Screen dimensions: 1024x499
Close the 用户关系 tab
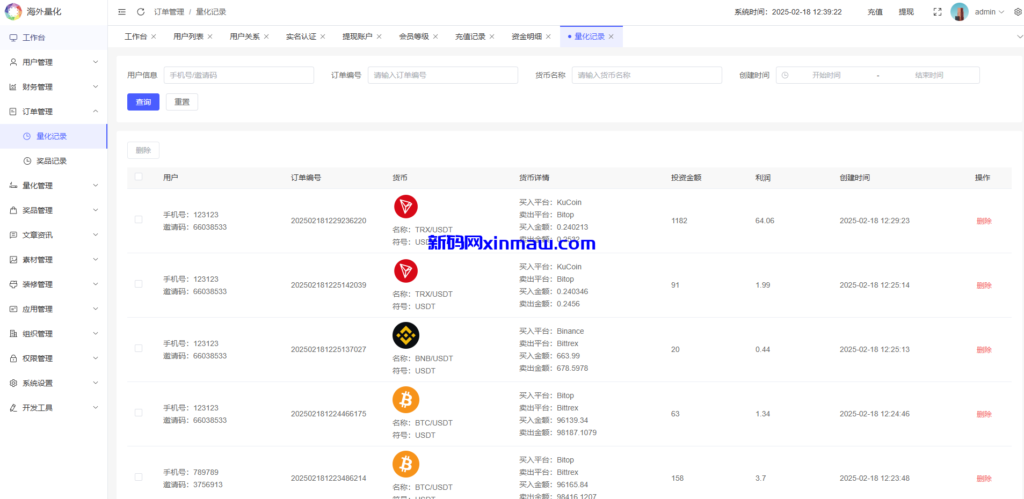[266, 37]
